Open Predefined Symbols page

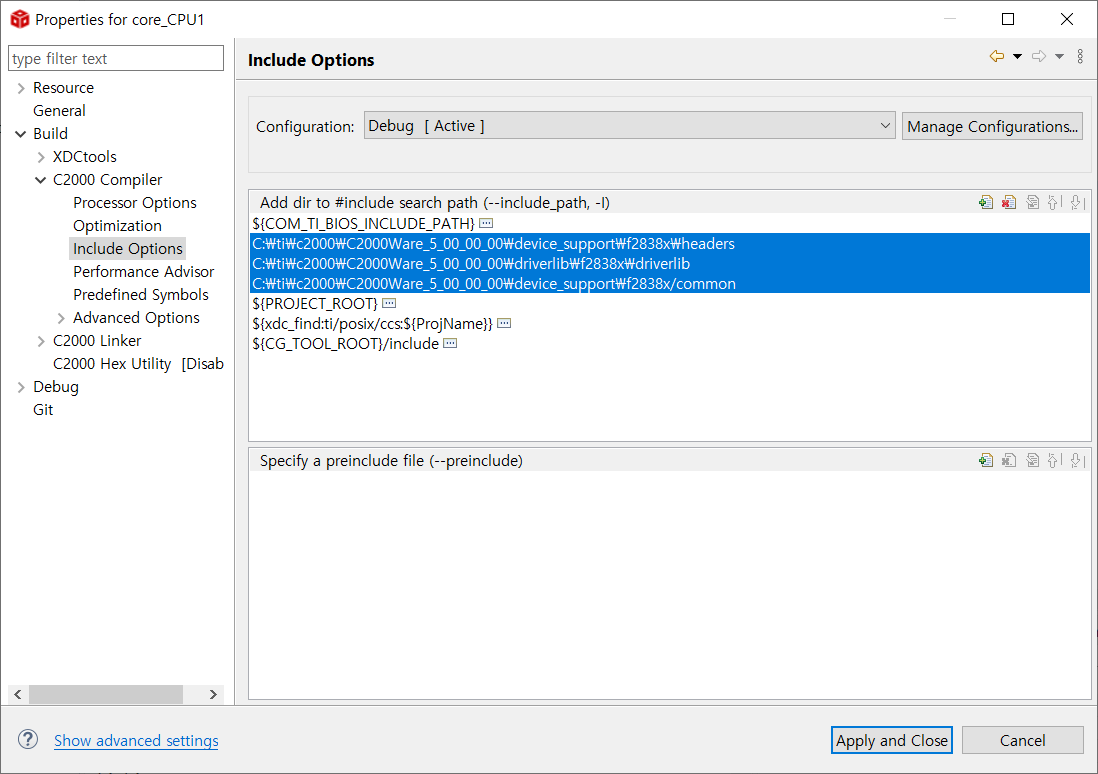pos(141,295)
